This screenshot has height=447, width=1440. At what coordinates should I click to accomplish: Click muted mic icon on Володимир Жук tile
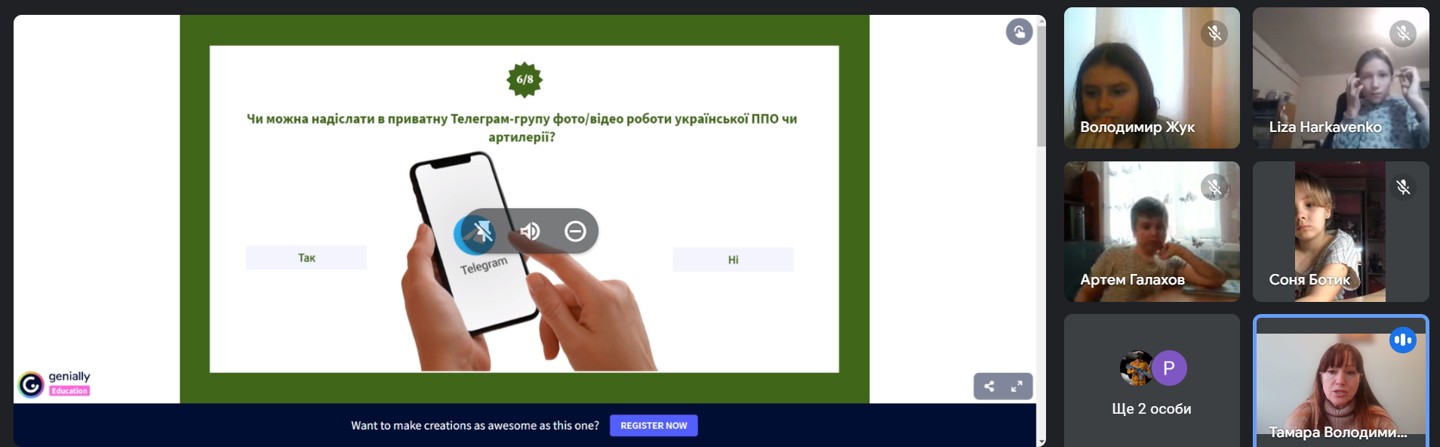click(1214, 34)
